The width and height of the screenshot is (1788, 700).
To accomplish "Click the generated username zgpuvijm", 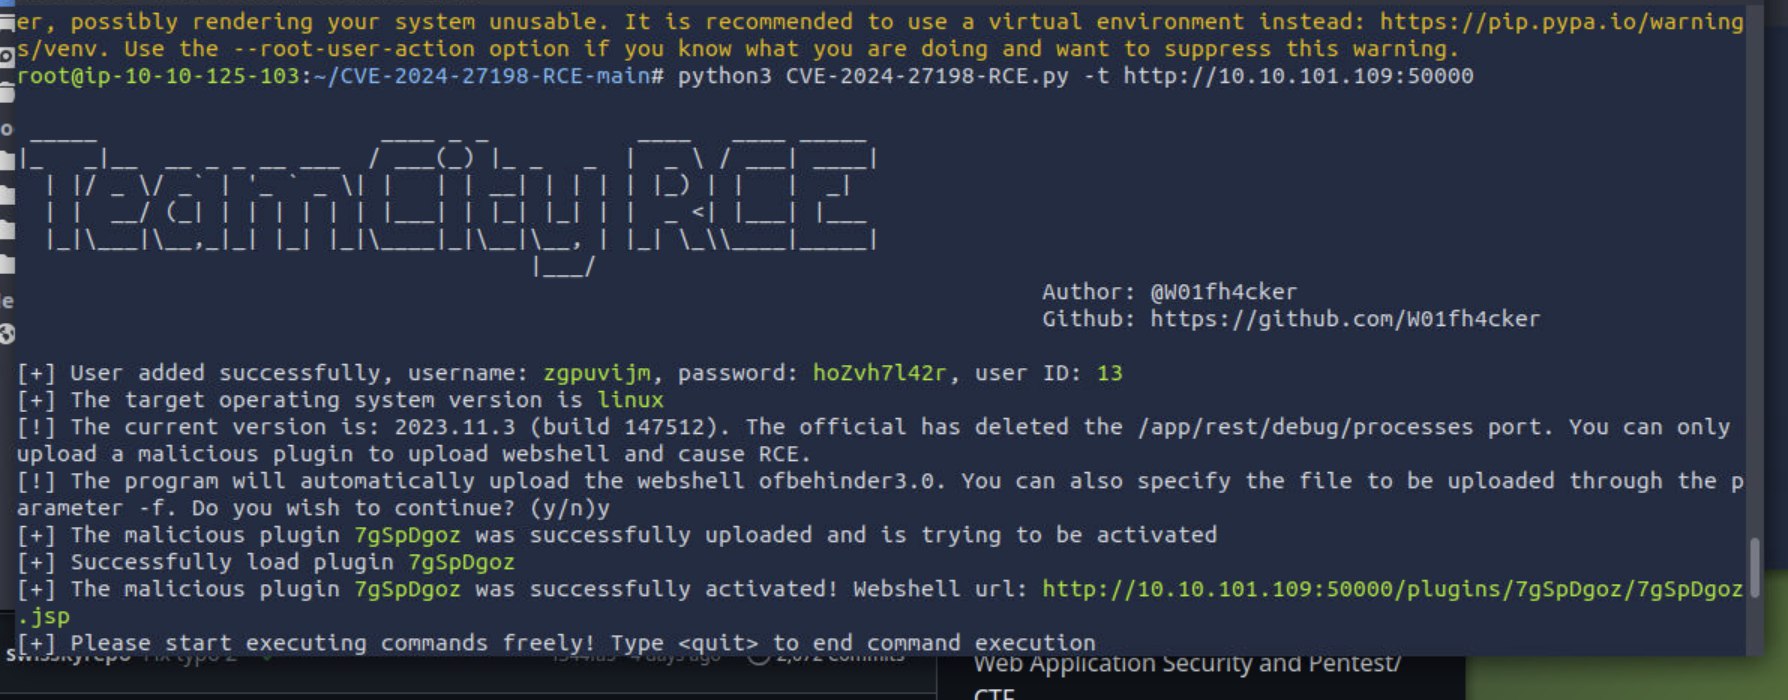I will [x=597, y=373].
